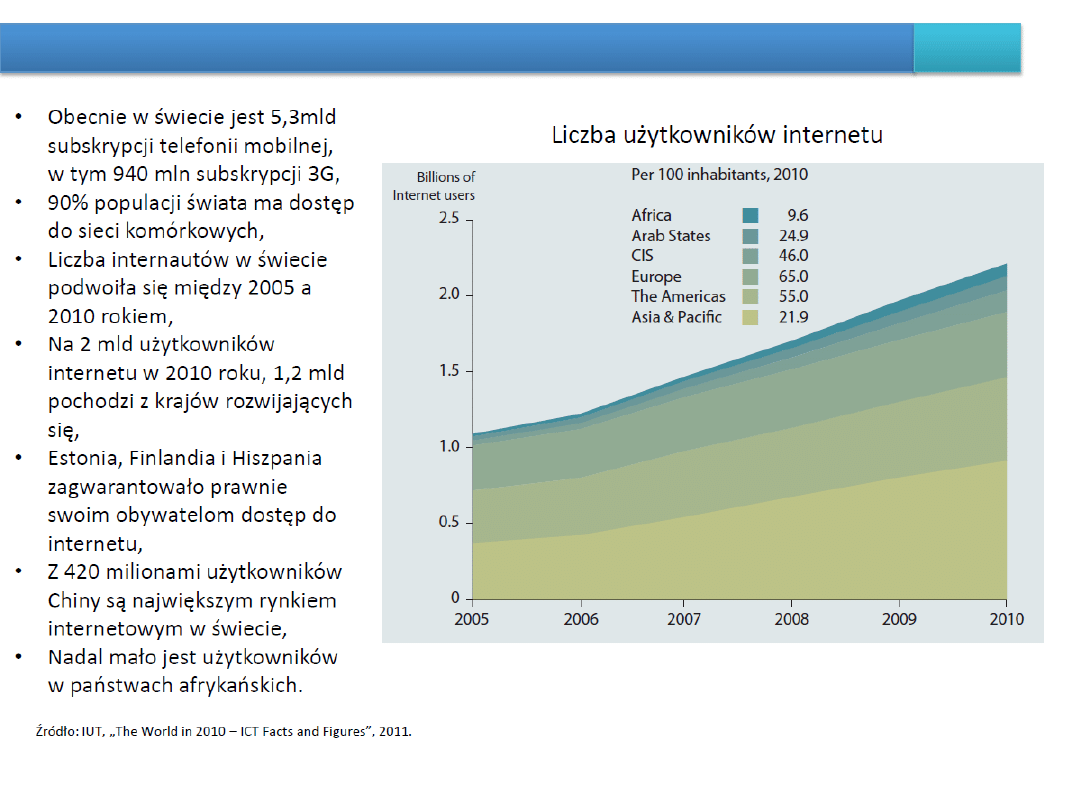Select the last bullet about państwach afrykańskich
The image size is (1080, 810).
[x=192, y=671]
